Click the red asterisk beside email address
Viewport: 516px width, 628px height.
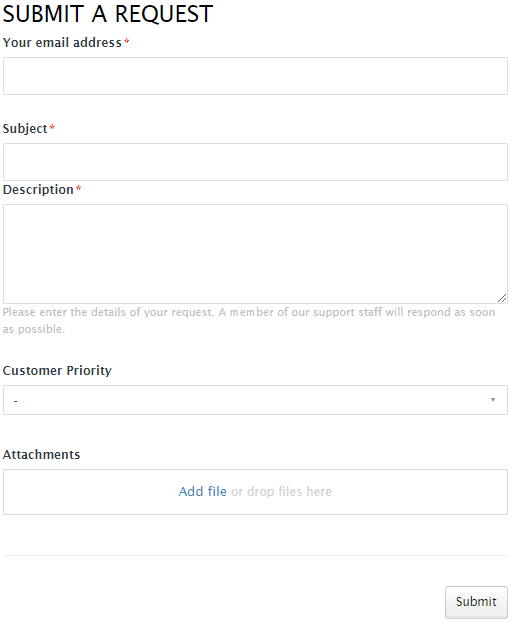[x=127, y=41]
